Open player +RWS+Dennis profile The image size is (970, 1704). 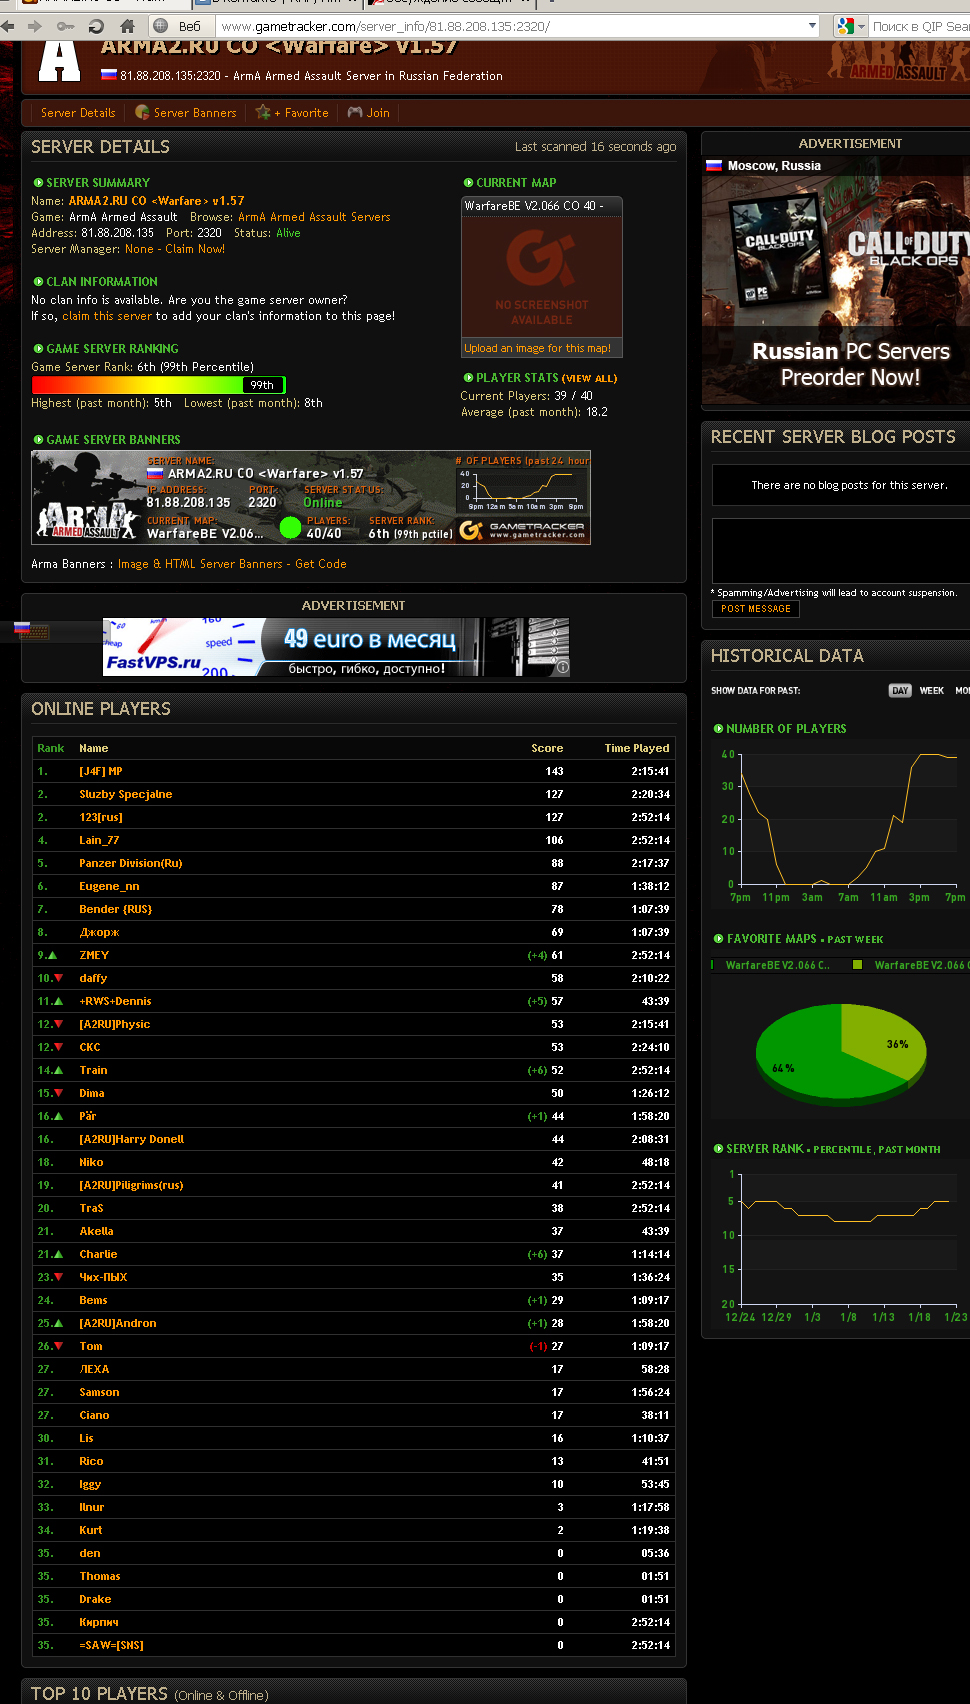pos(116,1001)
